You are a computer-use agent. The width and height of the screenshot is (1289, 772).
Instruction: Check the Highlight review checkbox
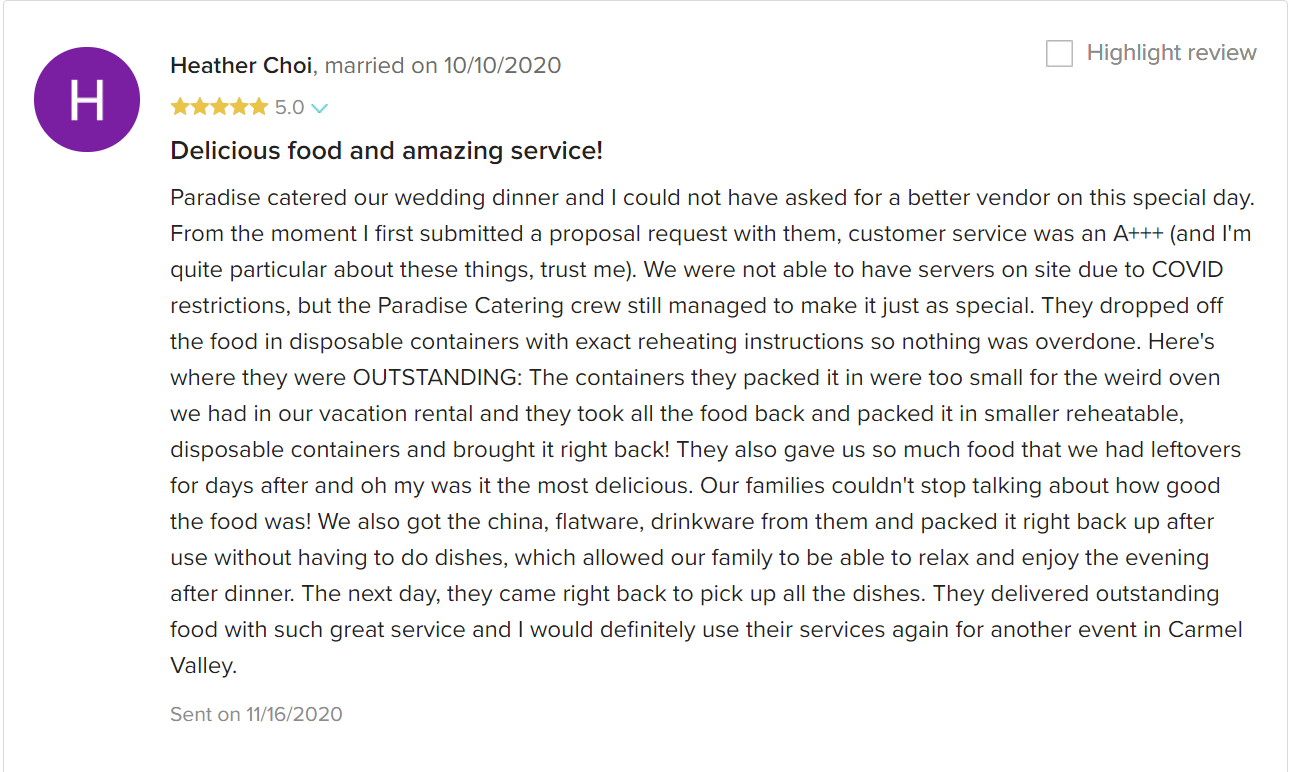pos(1059,53)
